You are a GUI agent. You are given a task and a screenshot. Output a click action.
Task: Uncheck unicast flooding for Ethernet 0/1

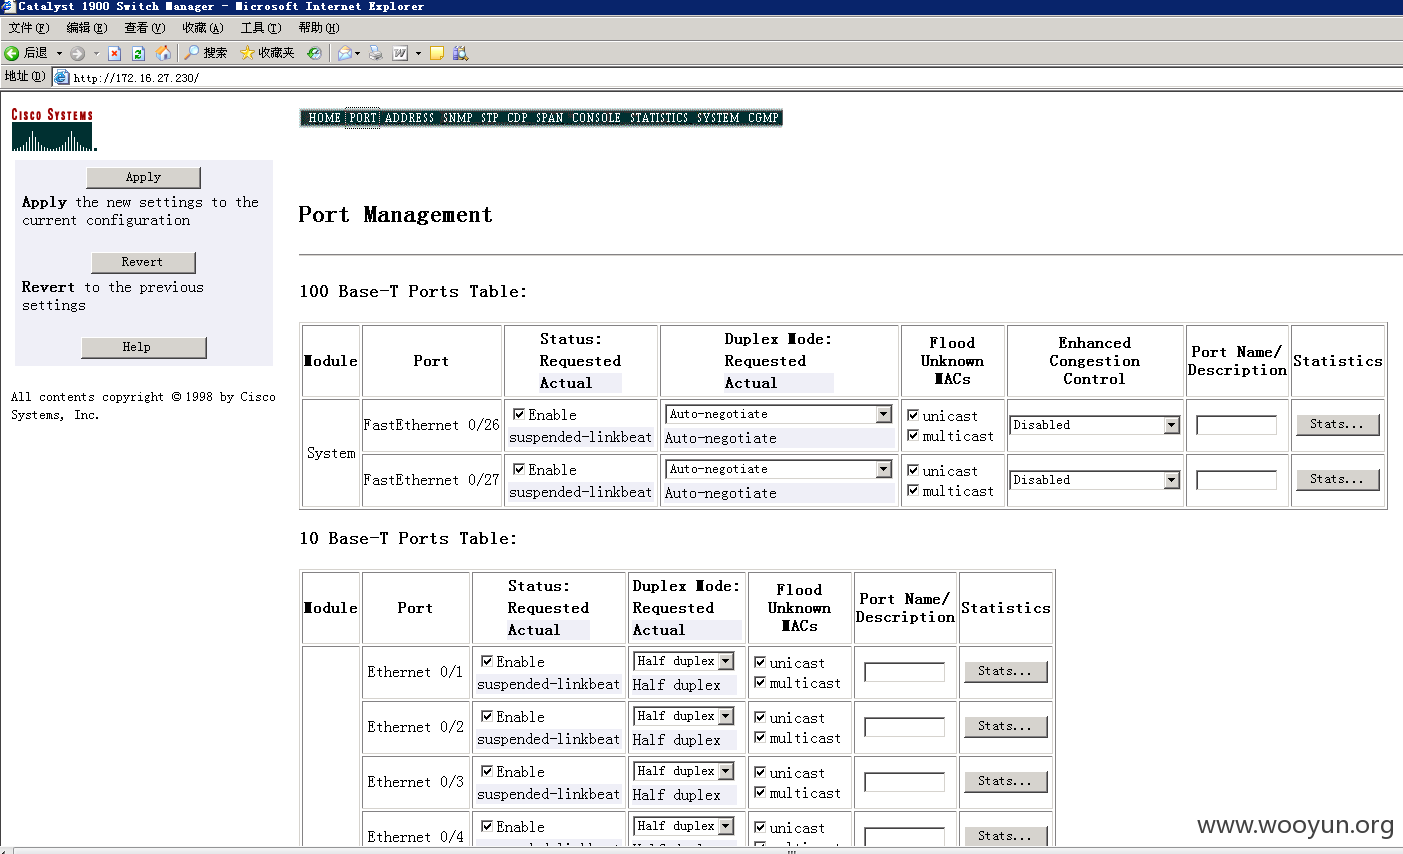[x=760, y=662]
